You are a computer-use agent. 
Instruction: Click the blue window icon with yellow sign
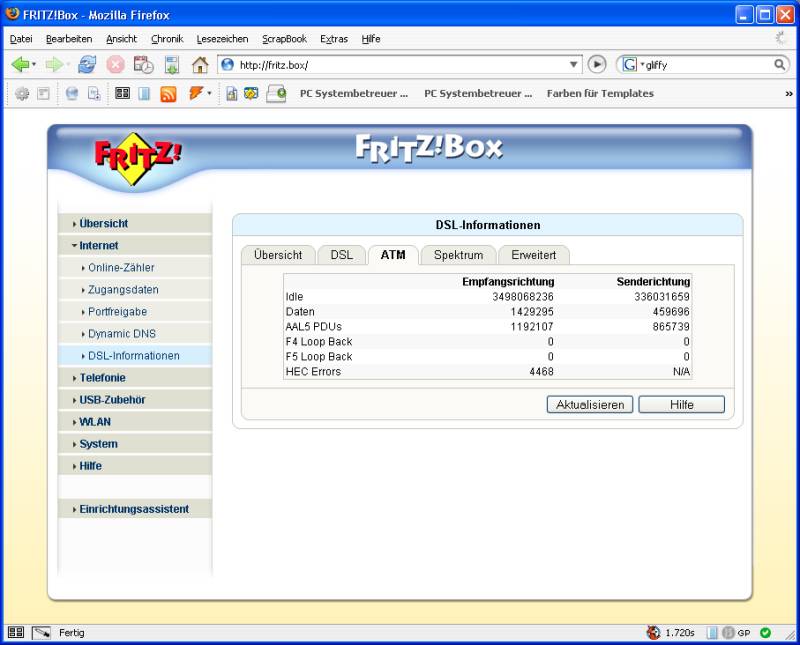[x=251, y=93]
